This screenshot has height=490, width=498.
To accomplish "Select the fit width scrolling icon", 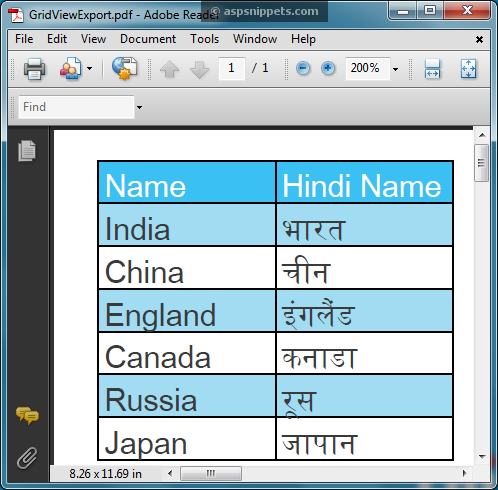I will (432, 69).
